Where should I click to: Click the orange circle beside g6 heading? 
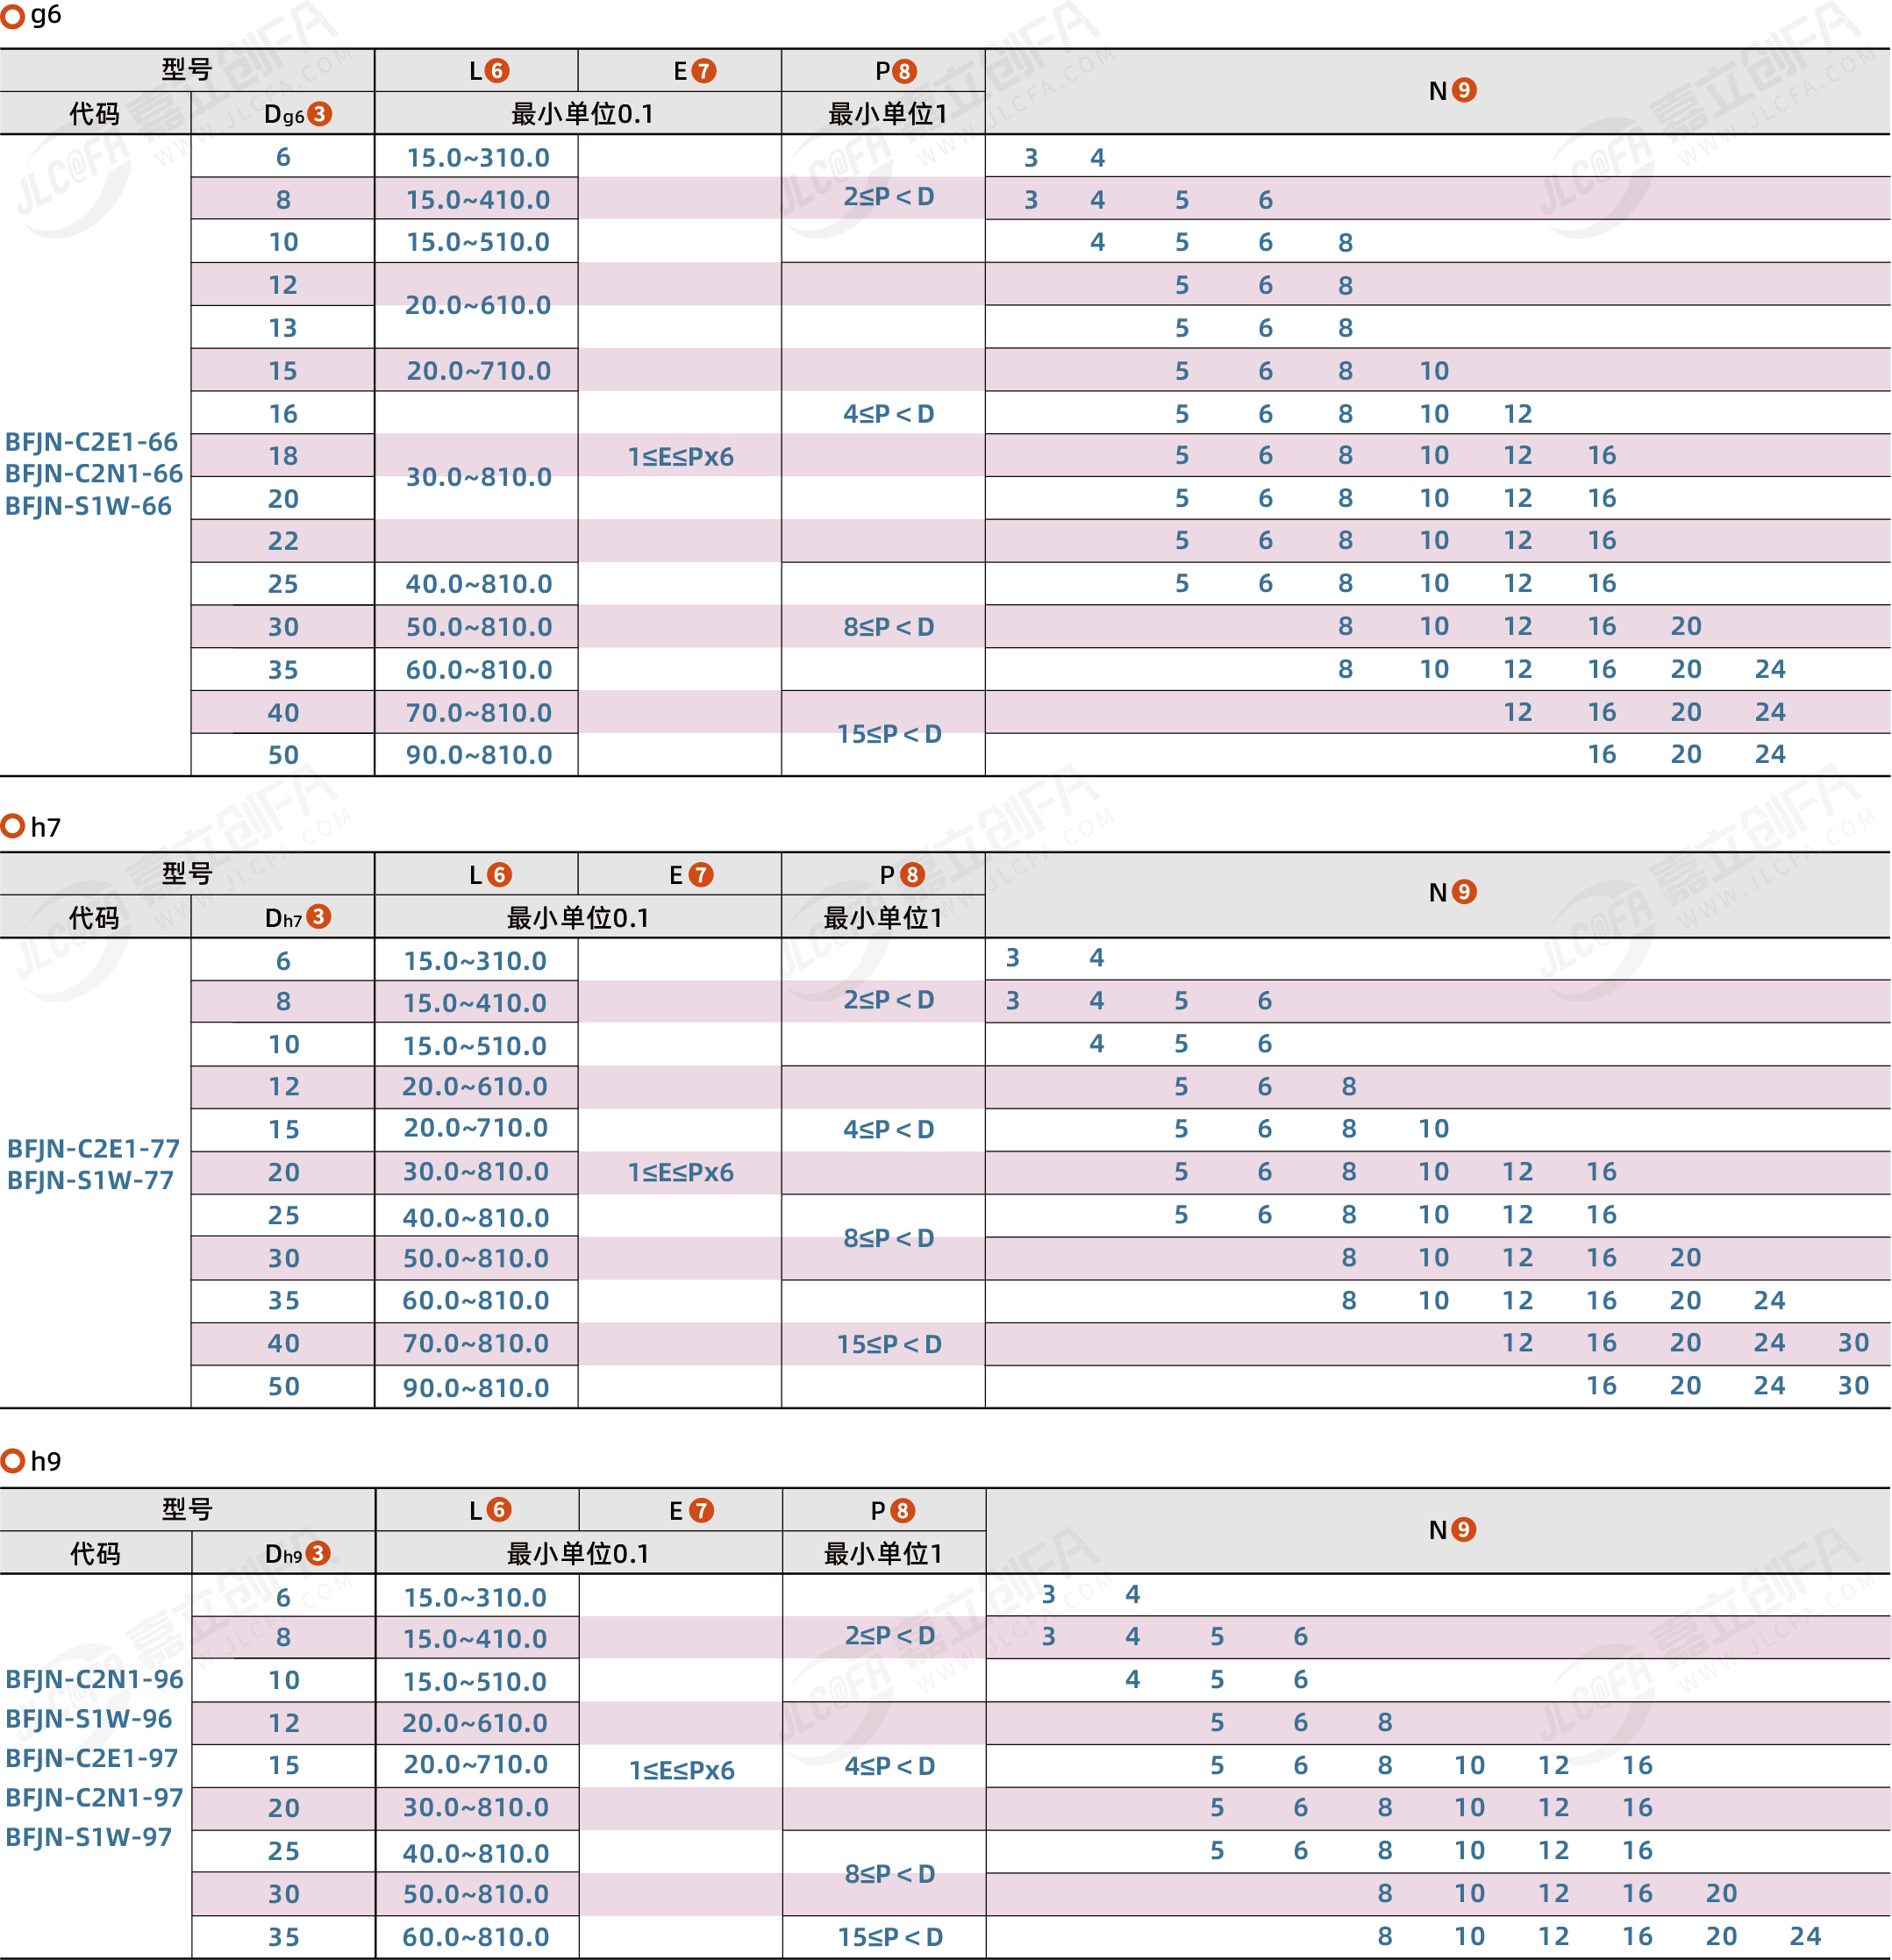pos(13,16)
